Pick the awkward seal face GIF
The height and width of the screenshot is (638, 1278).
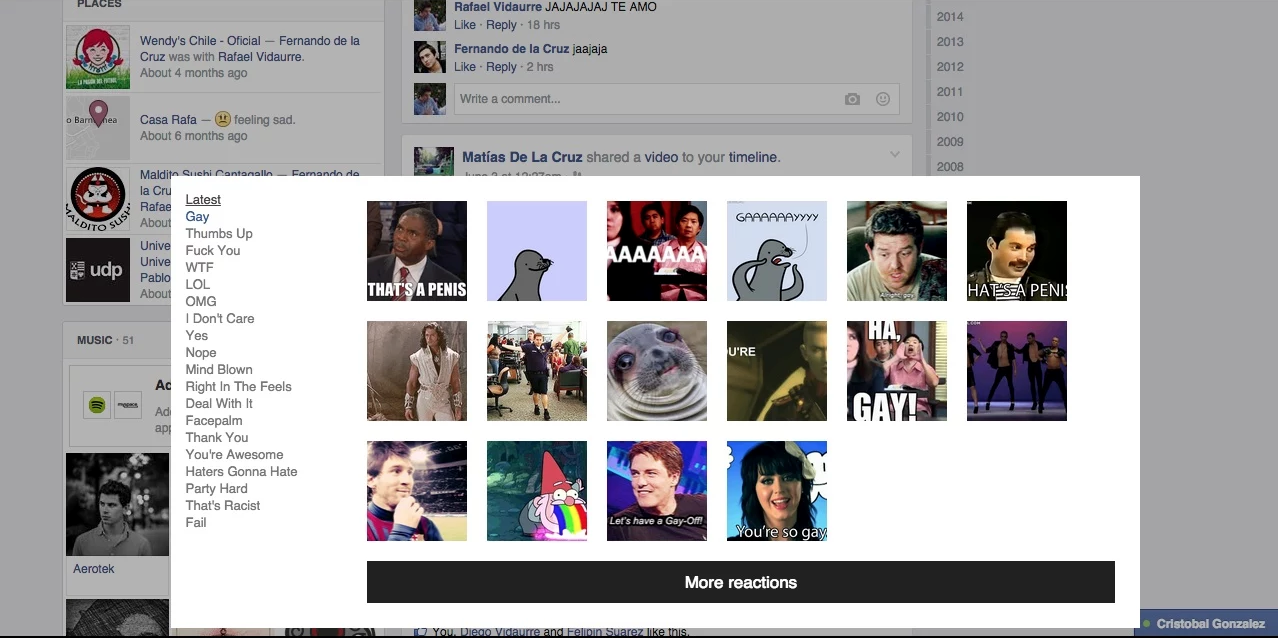pyautogui.click(x=657, y=371)
